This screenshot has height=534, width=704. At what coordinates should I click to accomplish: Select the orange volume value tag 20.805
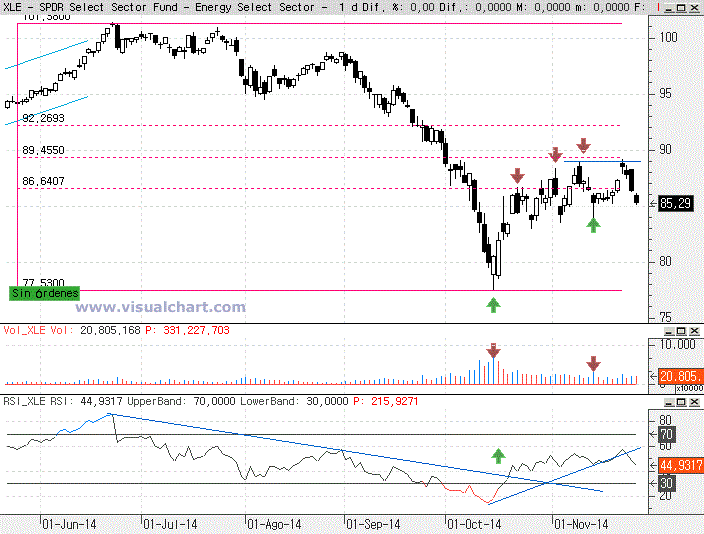point(681,376)
